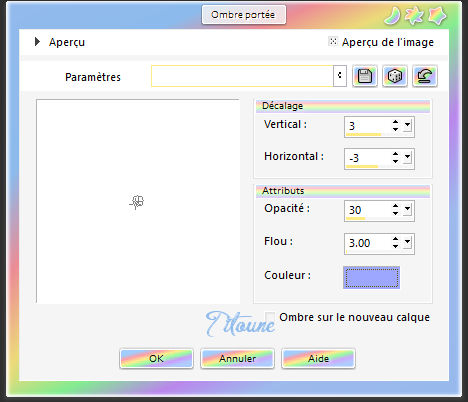
Task: Open the Paramètres preset dropdown
Action: coord(340,76)
